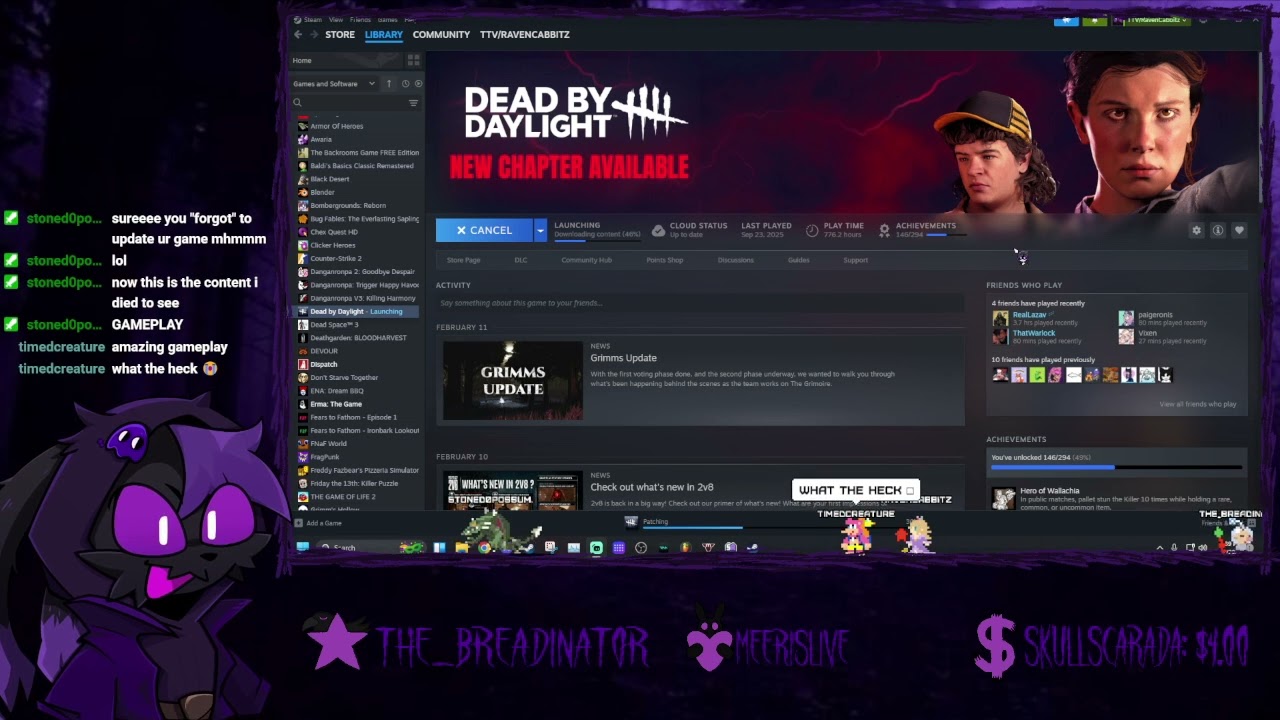This screenshot has height=720, width=1280.
Task: Open the DLC link
Action: 521,260
